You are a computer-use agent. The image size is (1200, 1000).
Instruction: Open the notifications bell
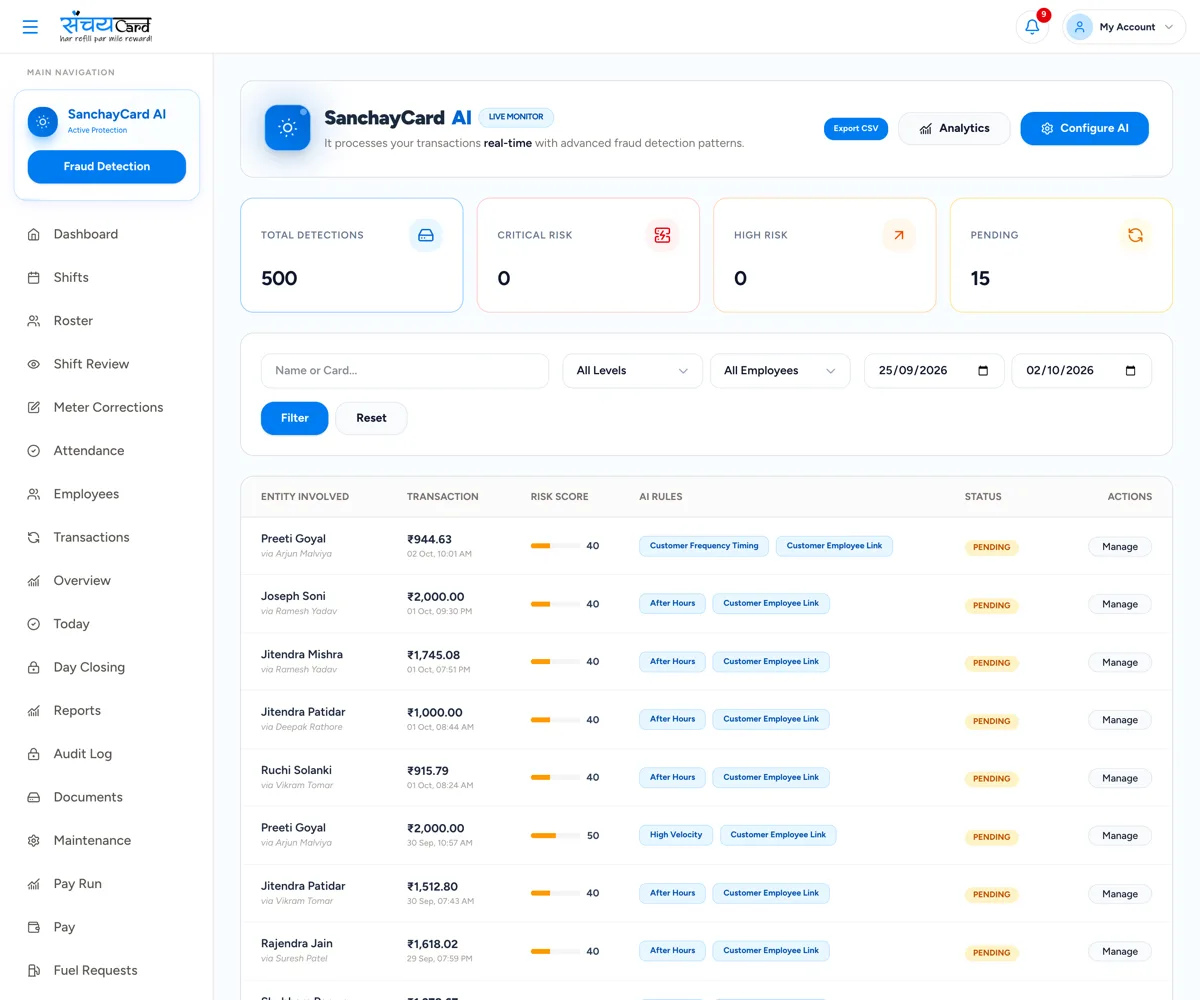pyautogui.click(x=1032, y=27)
